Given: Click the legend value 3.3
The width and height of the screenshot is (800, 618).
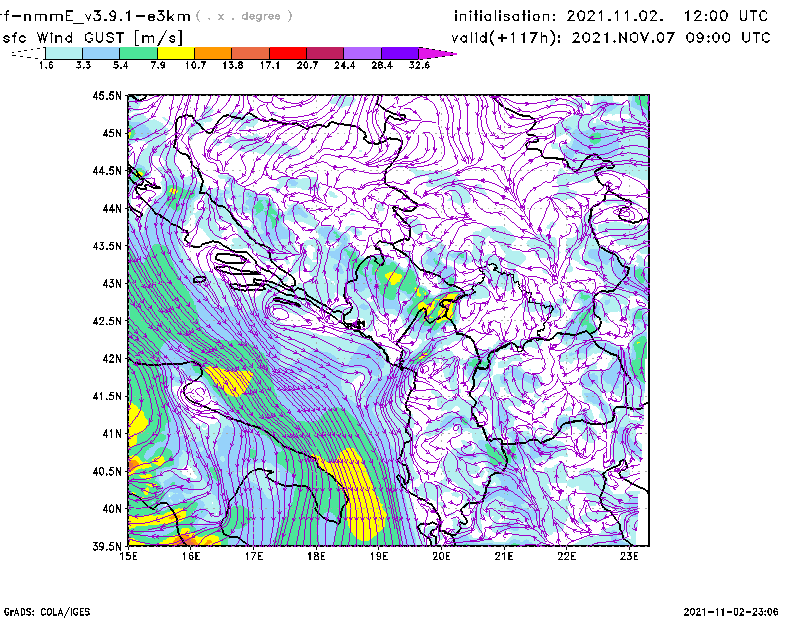Looking at the screenshot, I should click(x=83, y=65).
